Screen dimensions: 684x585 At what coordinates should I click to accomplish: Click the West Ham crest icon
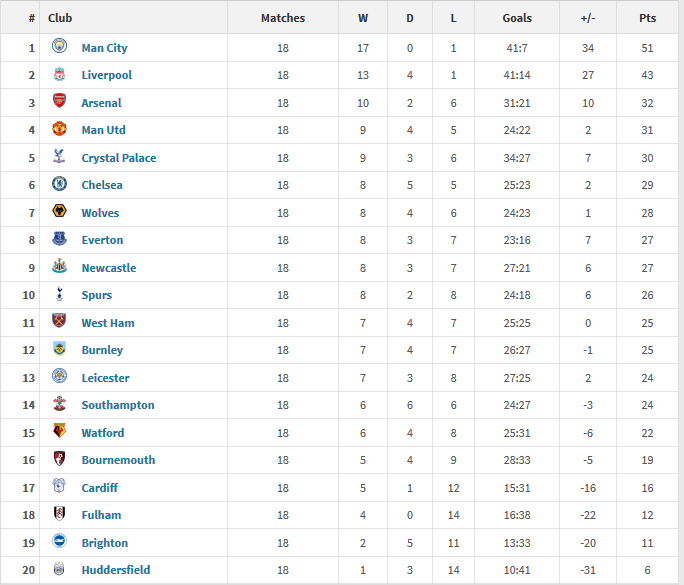pos(59,322)
